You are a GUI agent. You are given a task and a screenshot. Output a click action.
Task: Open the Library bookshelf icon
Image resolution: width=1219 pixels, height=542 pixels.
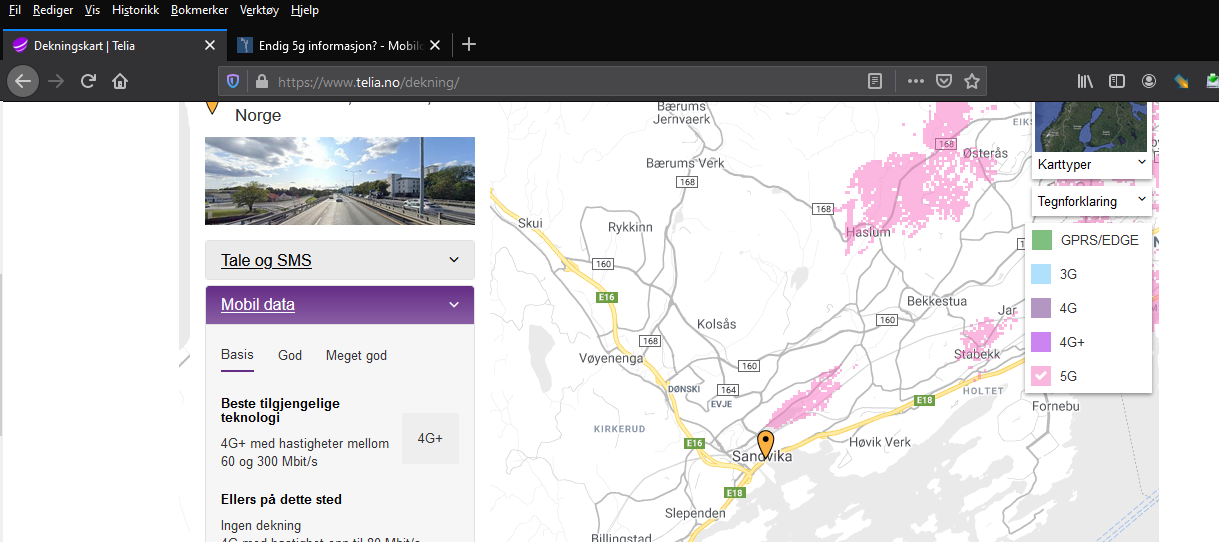pos(1085,81)
